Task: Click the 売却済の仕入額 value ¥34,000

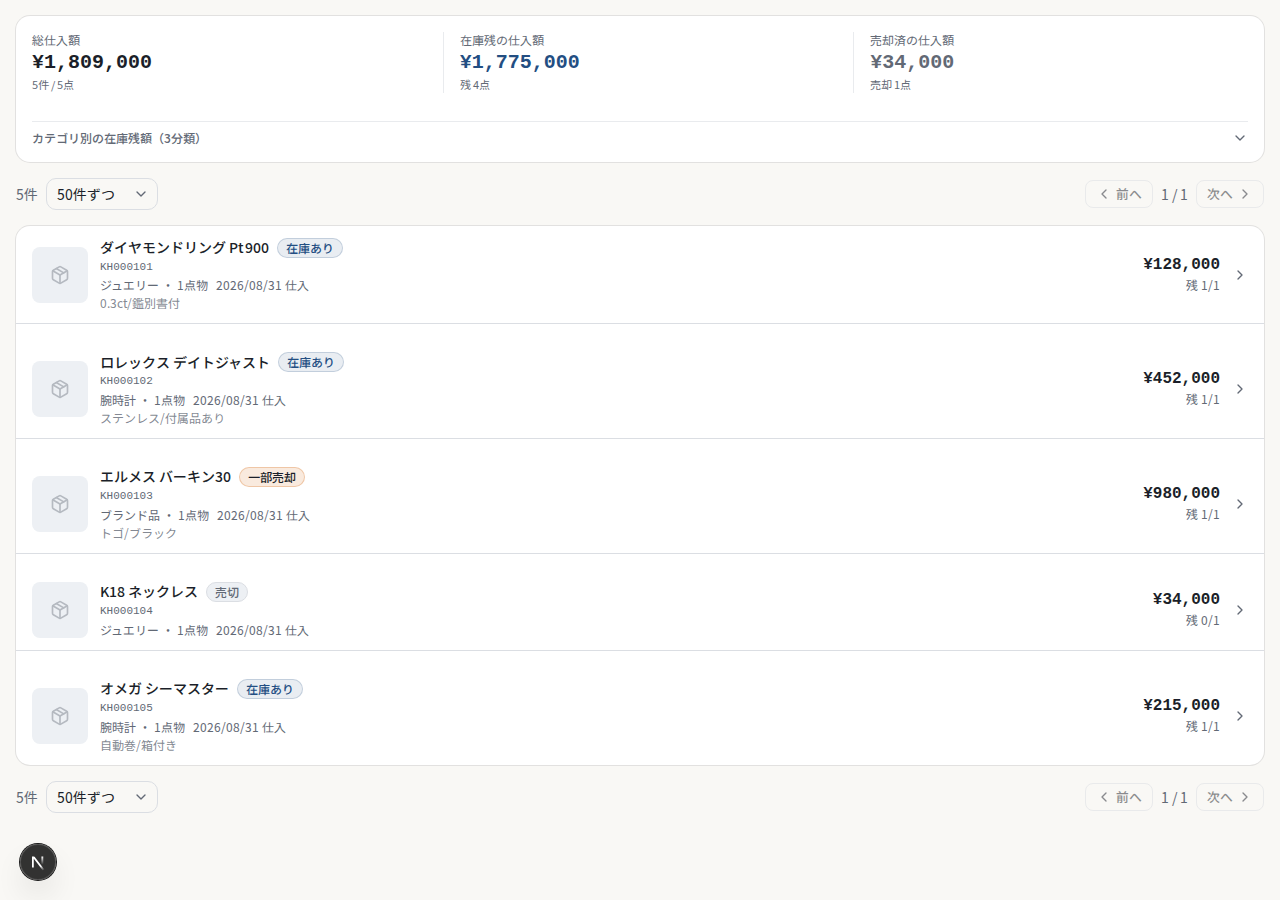Action: tap(912, 62)
